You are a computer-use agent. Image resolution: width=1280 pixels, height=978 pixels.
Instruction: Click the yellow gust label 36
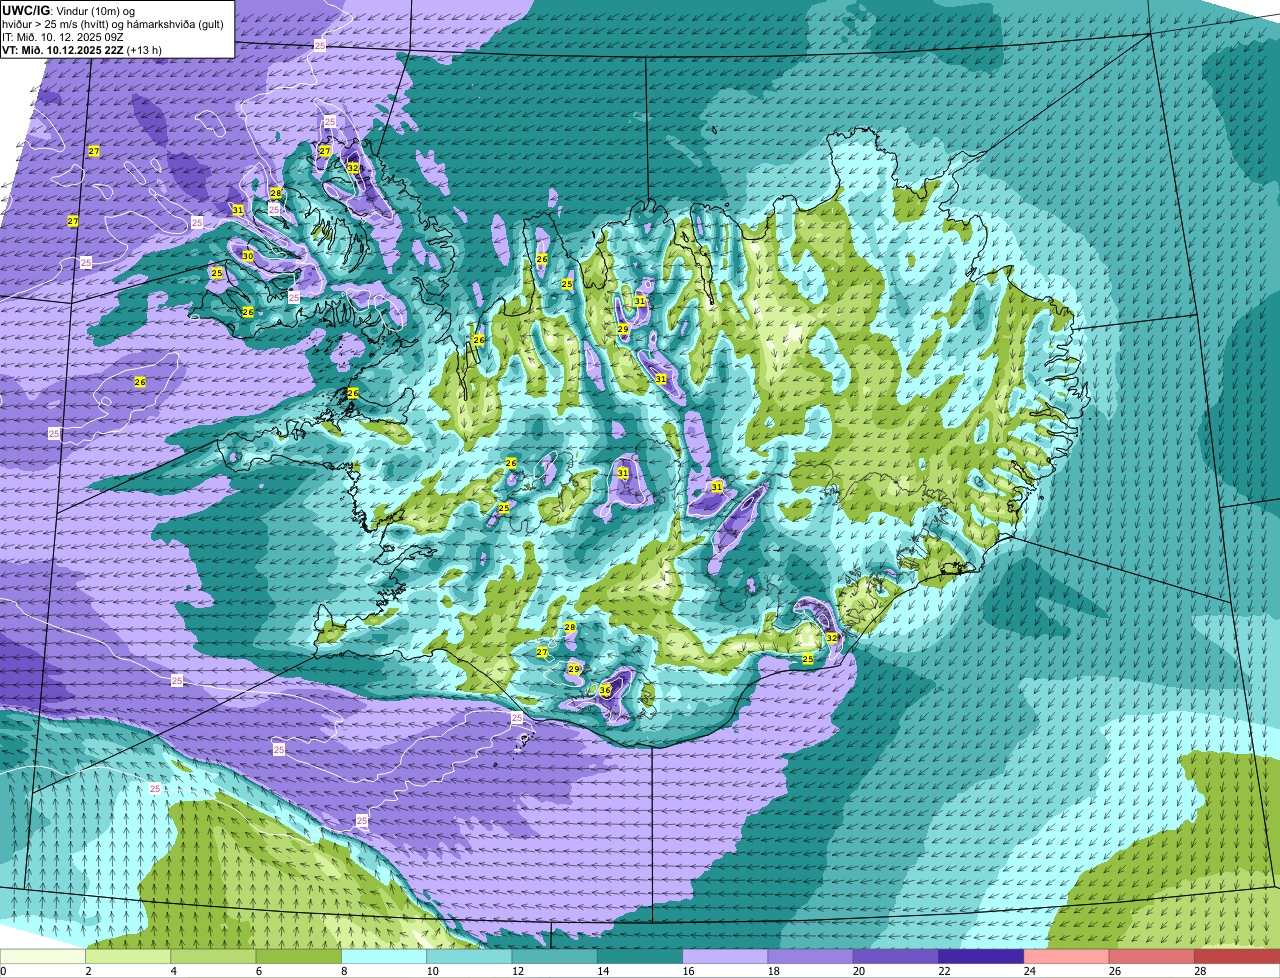(x=605, y=690)
